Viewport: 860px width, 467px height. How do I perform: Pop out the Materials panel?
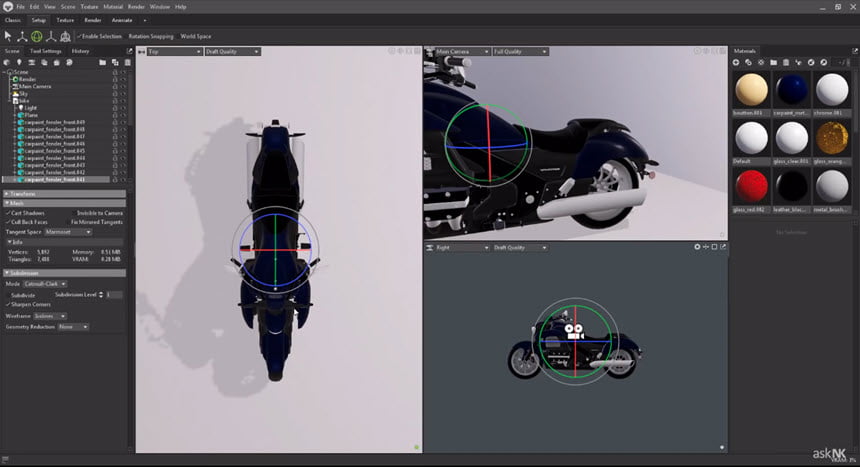click(x=855, y=51)
